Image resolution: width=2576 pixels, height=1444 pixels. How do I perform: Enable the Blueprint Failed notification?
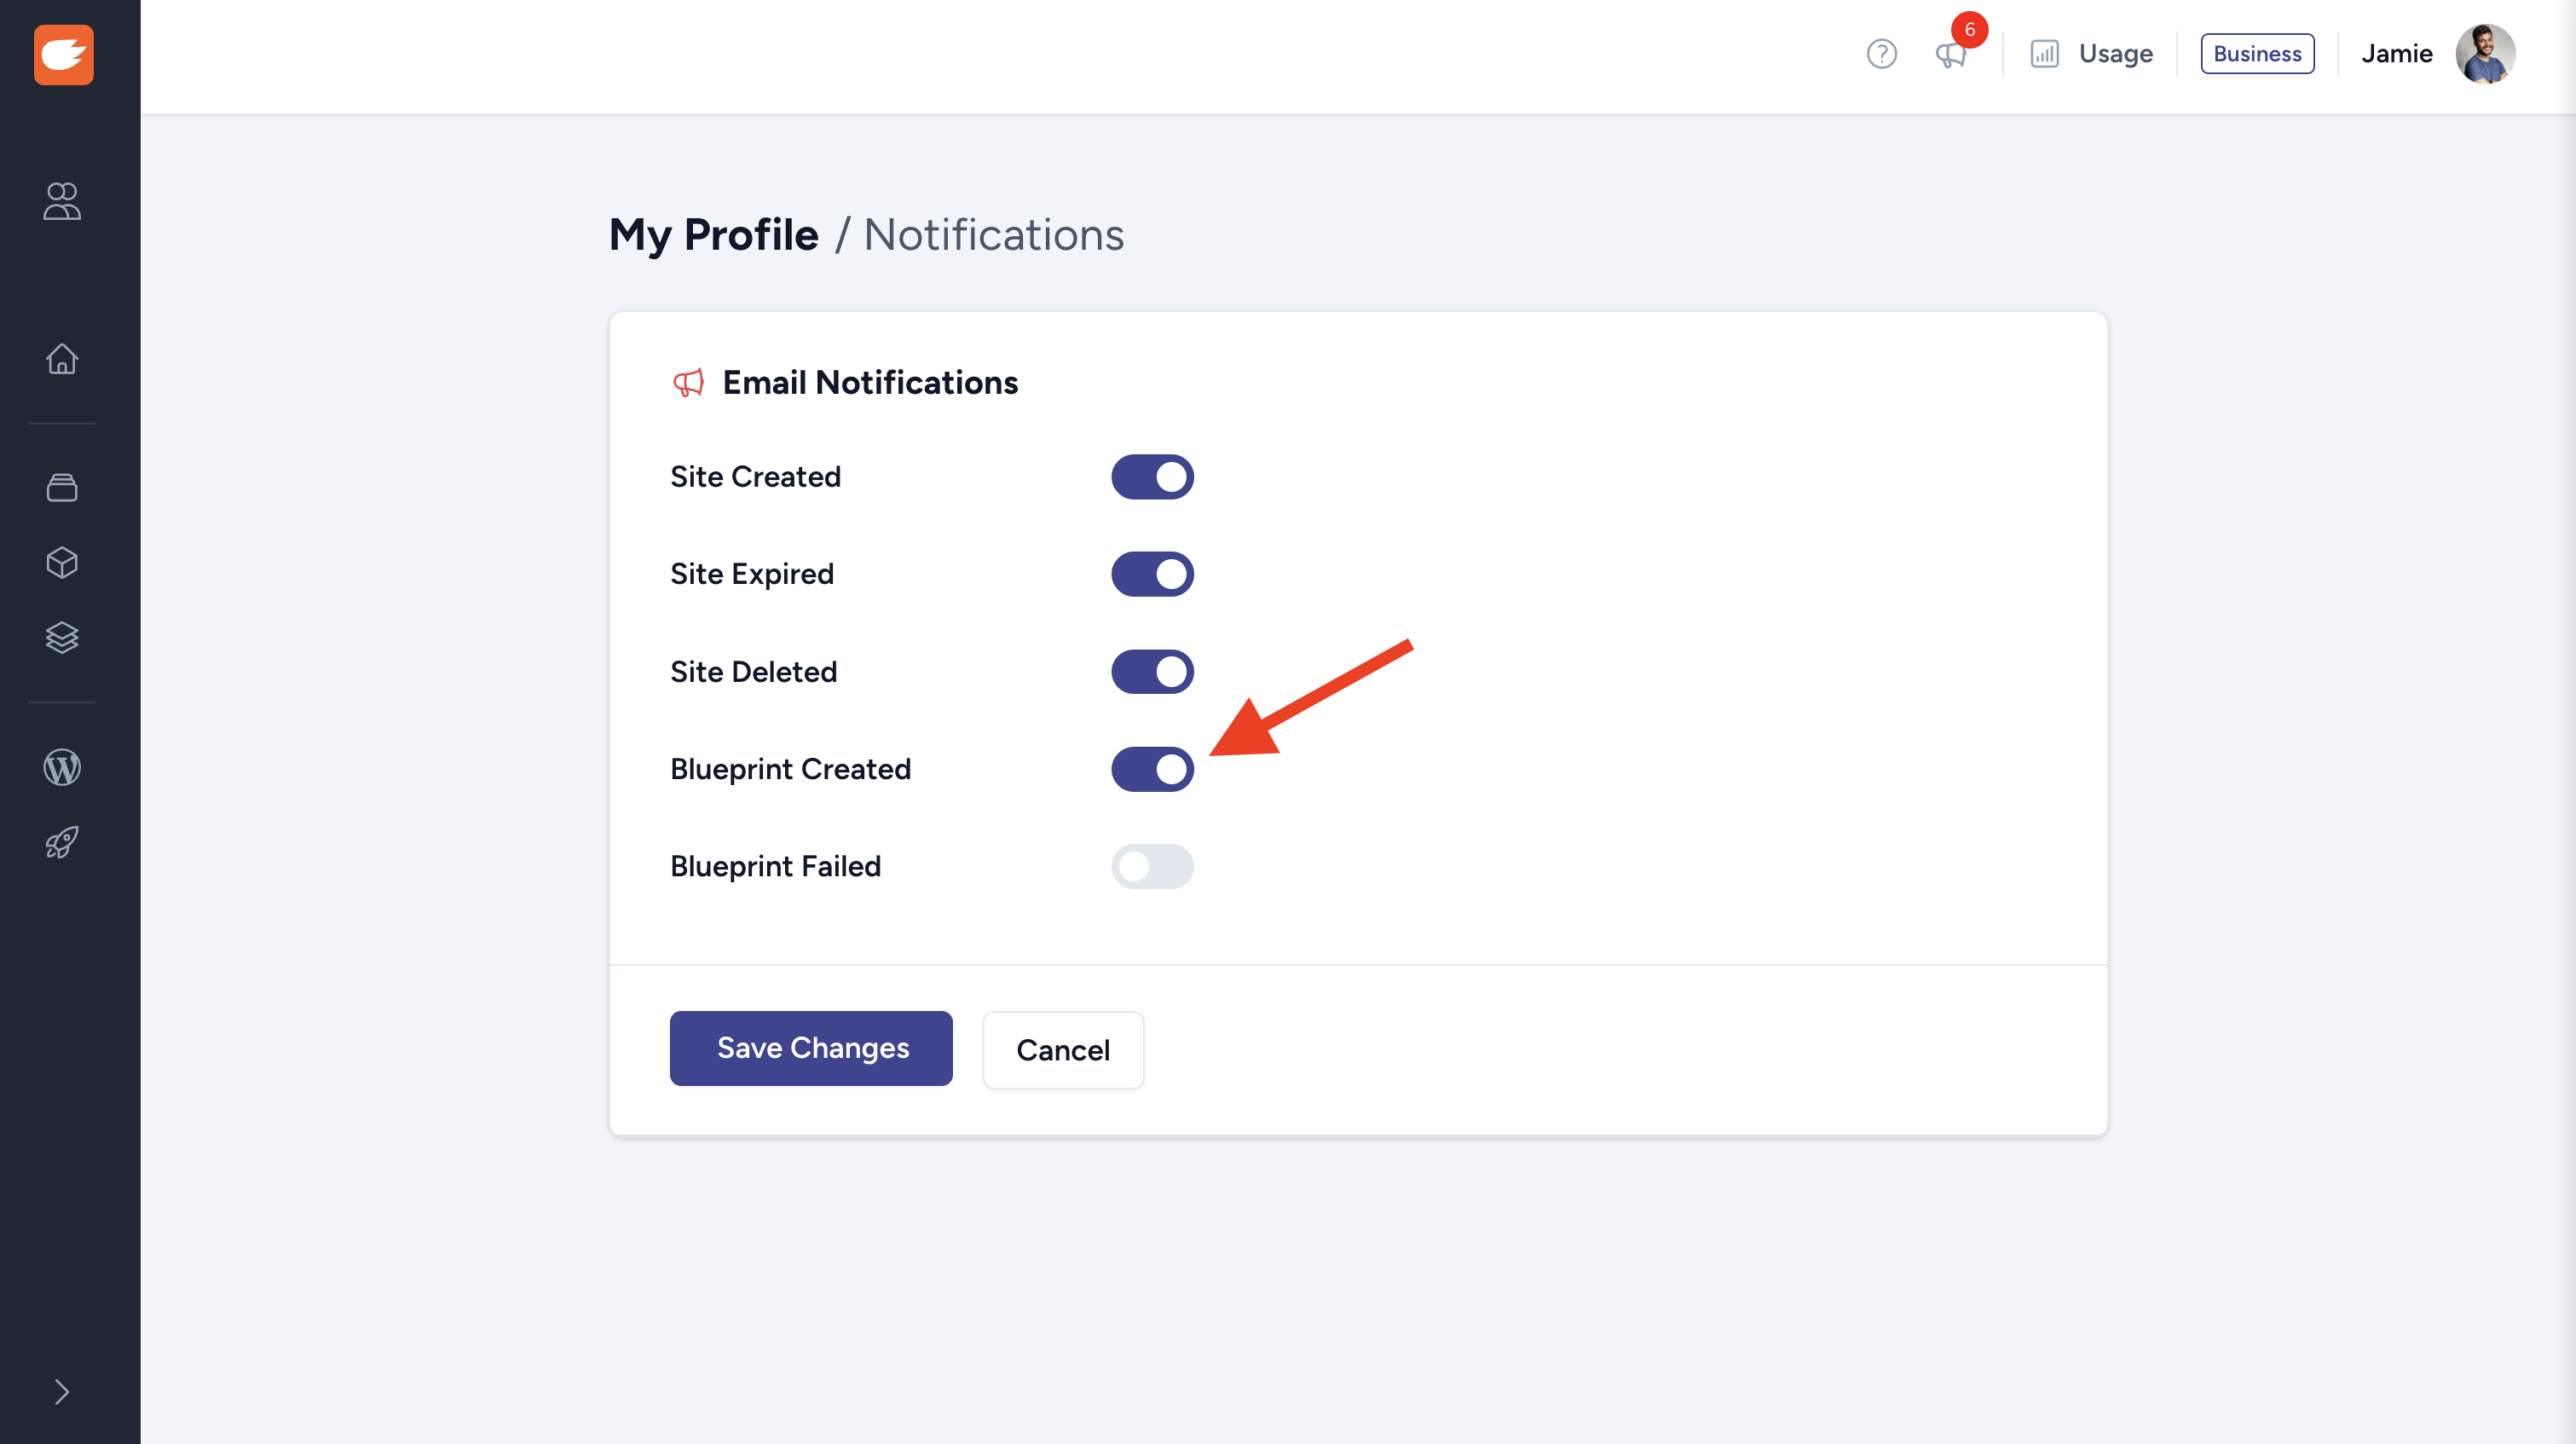click(1152, 867)
